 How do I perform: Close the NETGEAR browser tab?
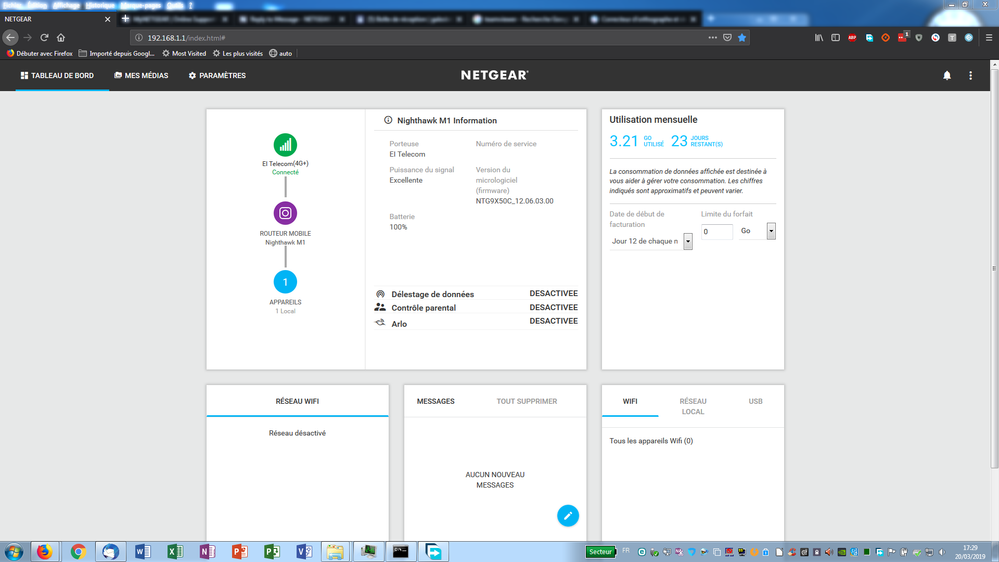click(x=107, y=19)
